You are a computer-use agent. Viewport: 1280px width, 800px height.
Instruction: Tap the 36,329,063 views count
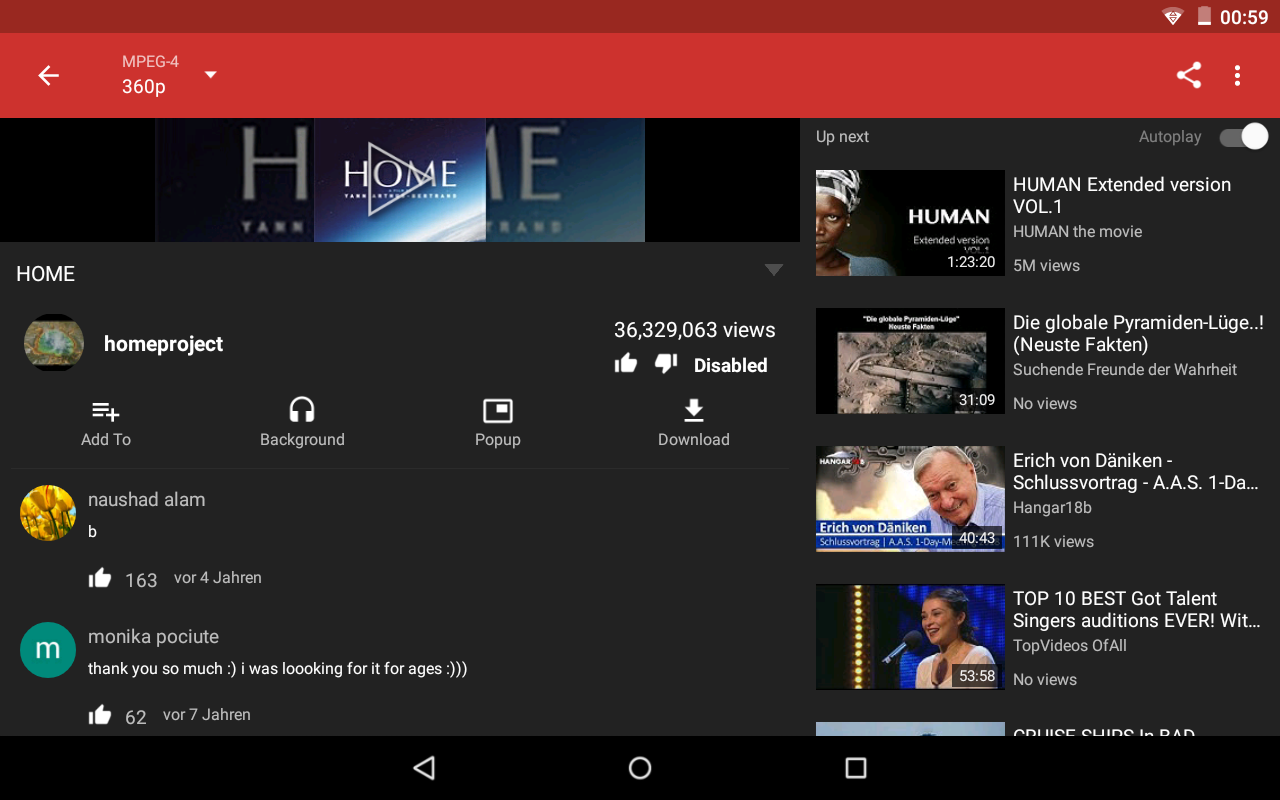pyautogui.click(x=694, y=330)
